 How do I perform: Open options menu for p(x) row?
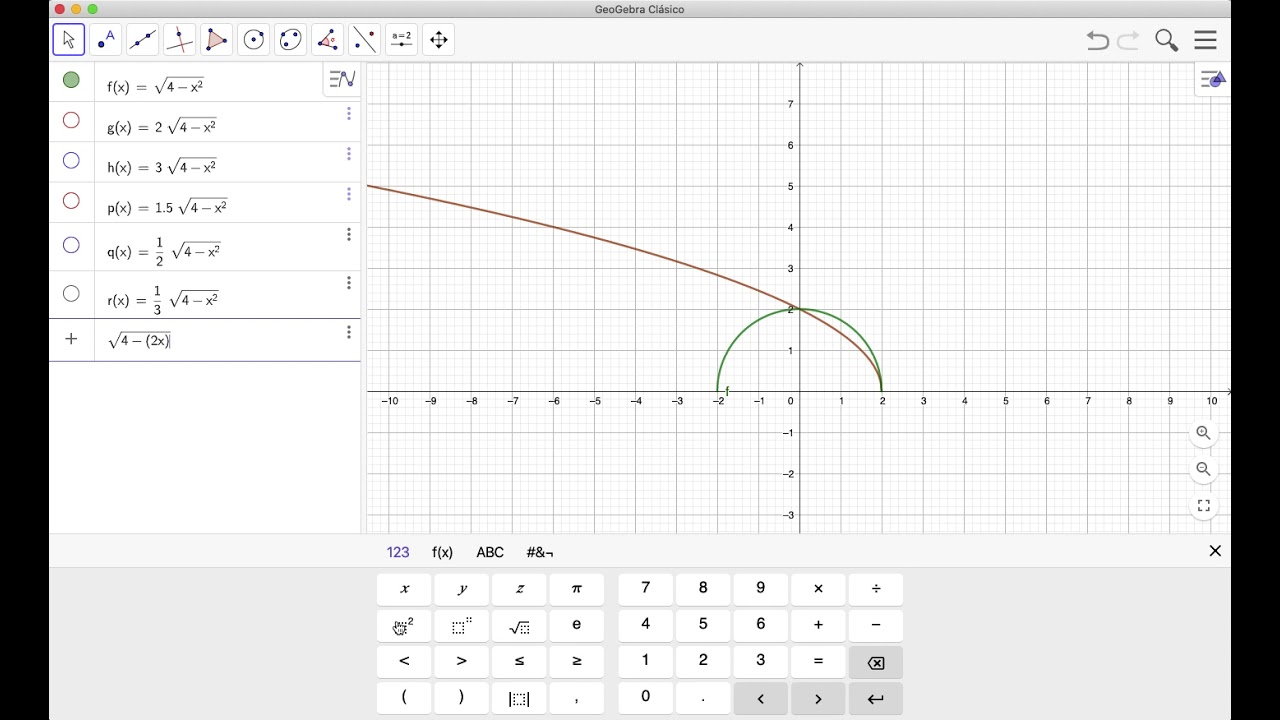tap(349, 194)
